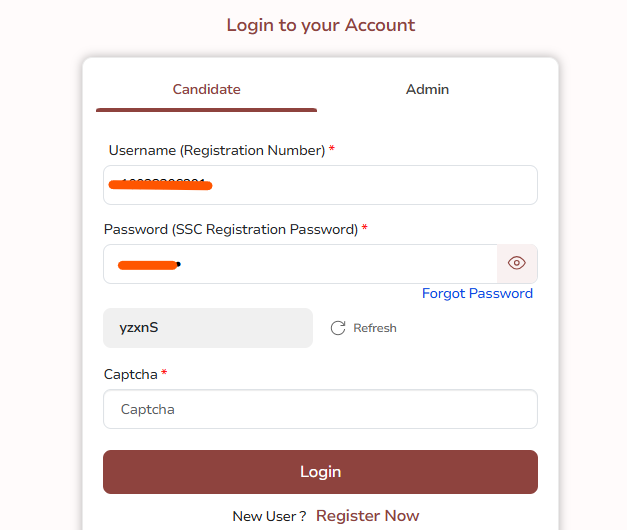
Task: Click the Username (Registration Number) label
Action: pyautogui.click(x=216, y=150)
